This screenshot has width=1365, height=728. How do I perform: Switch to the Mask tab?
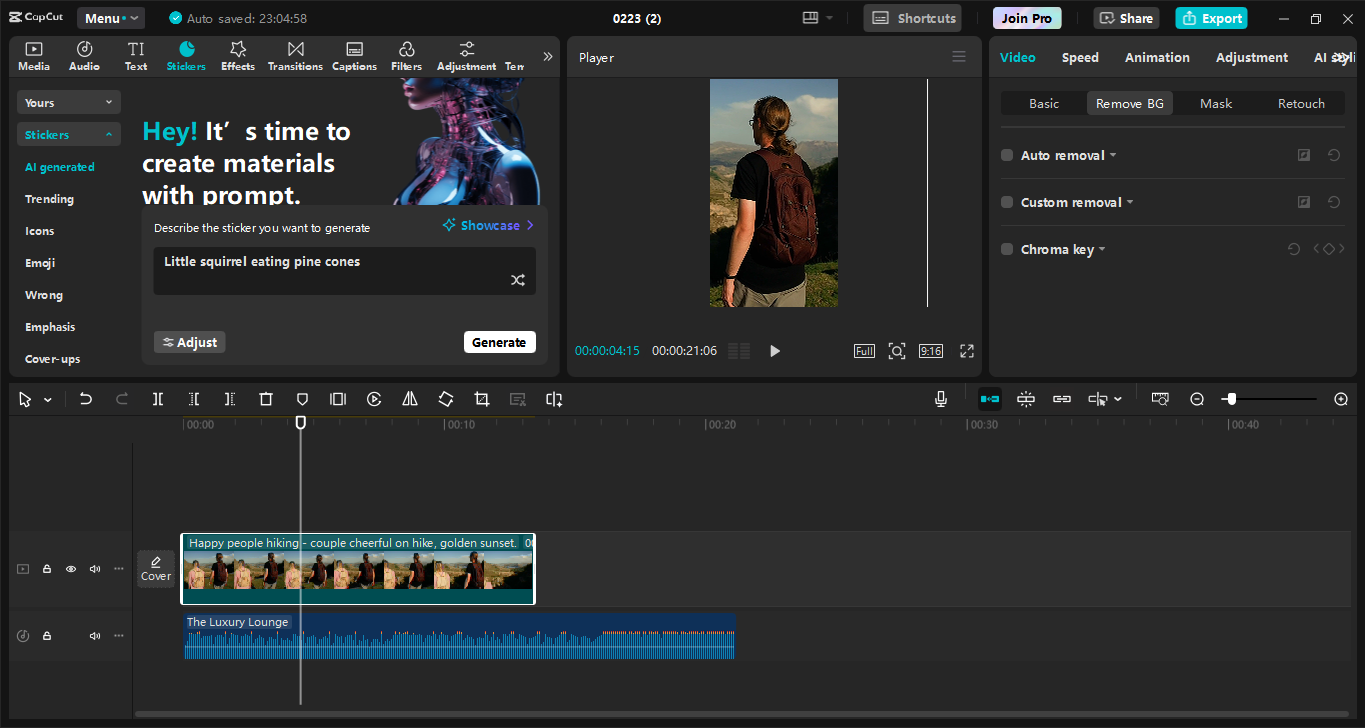[x=1215, y=102]
